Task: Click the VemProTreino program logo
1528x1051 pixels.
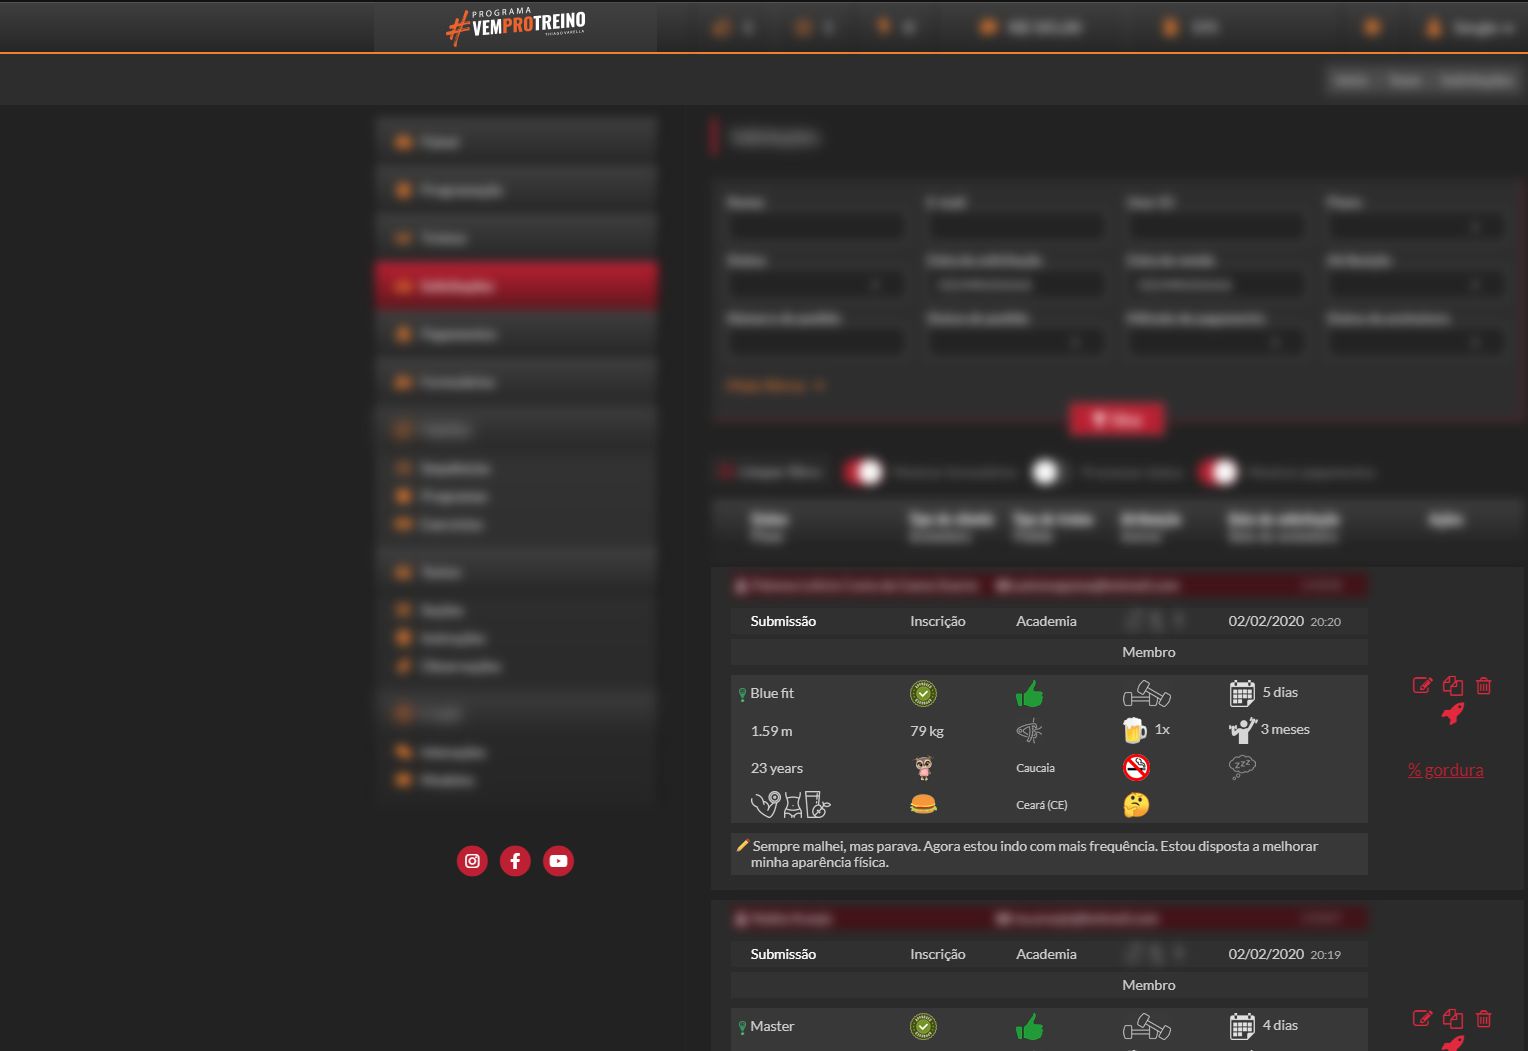Action: tap(515, 27)
